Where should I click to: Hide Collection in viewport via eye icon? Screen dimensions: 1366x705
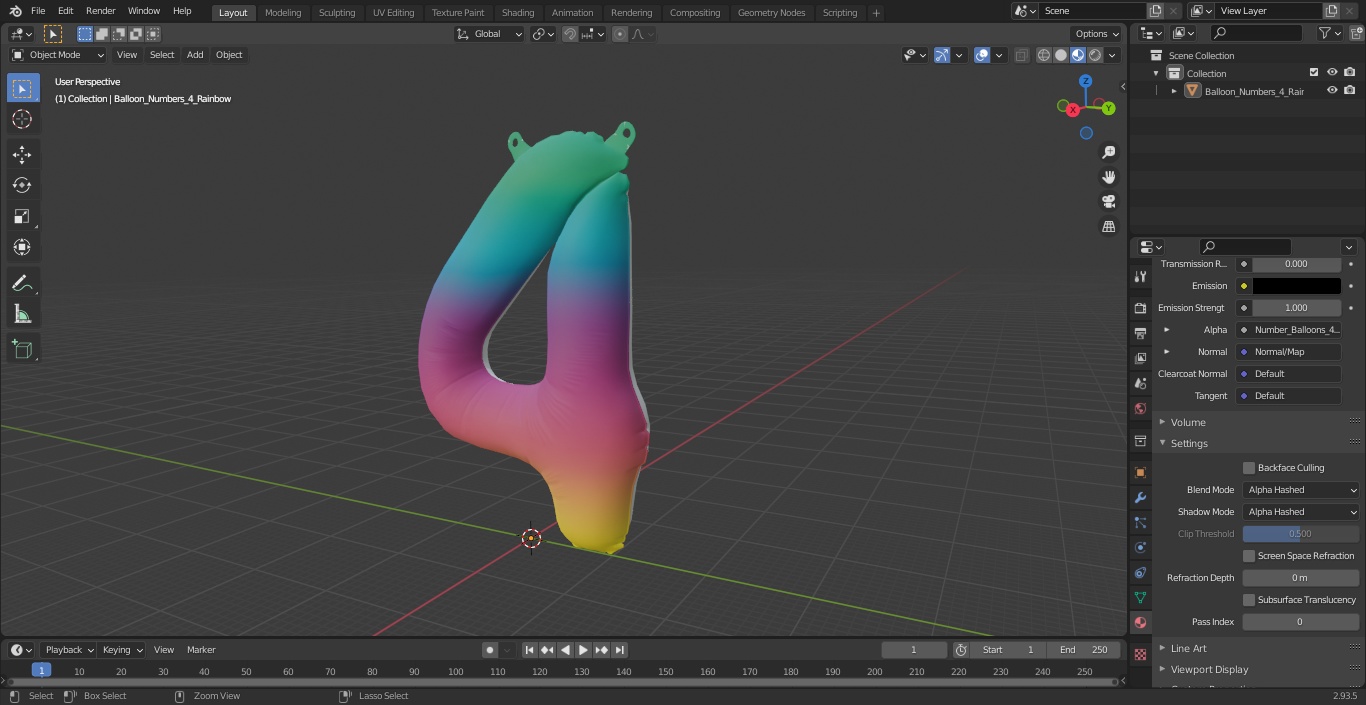[1332, 73]
